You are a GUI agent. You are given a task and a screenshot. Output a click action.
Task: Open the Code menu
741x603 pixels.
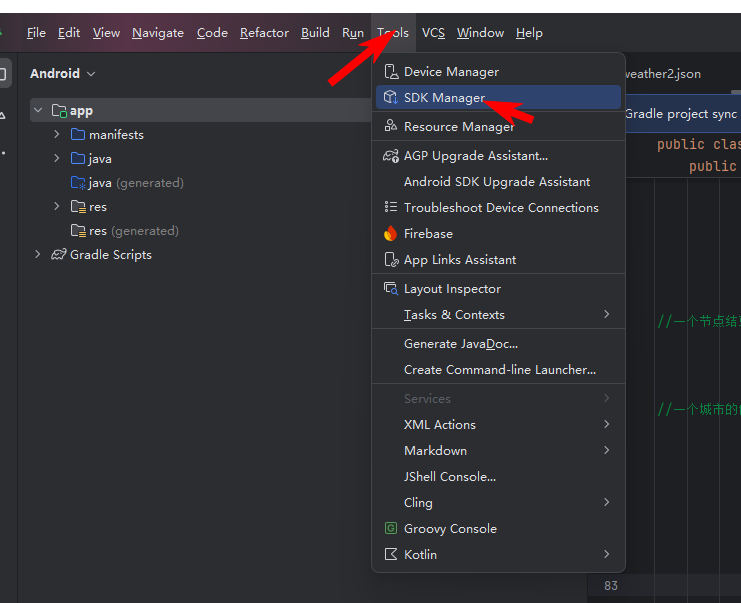[x=212, y=33]
